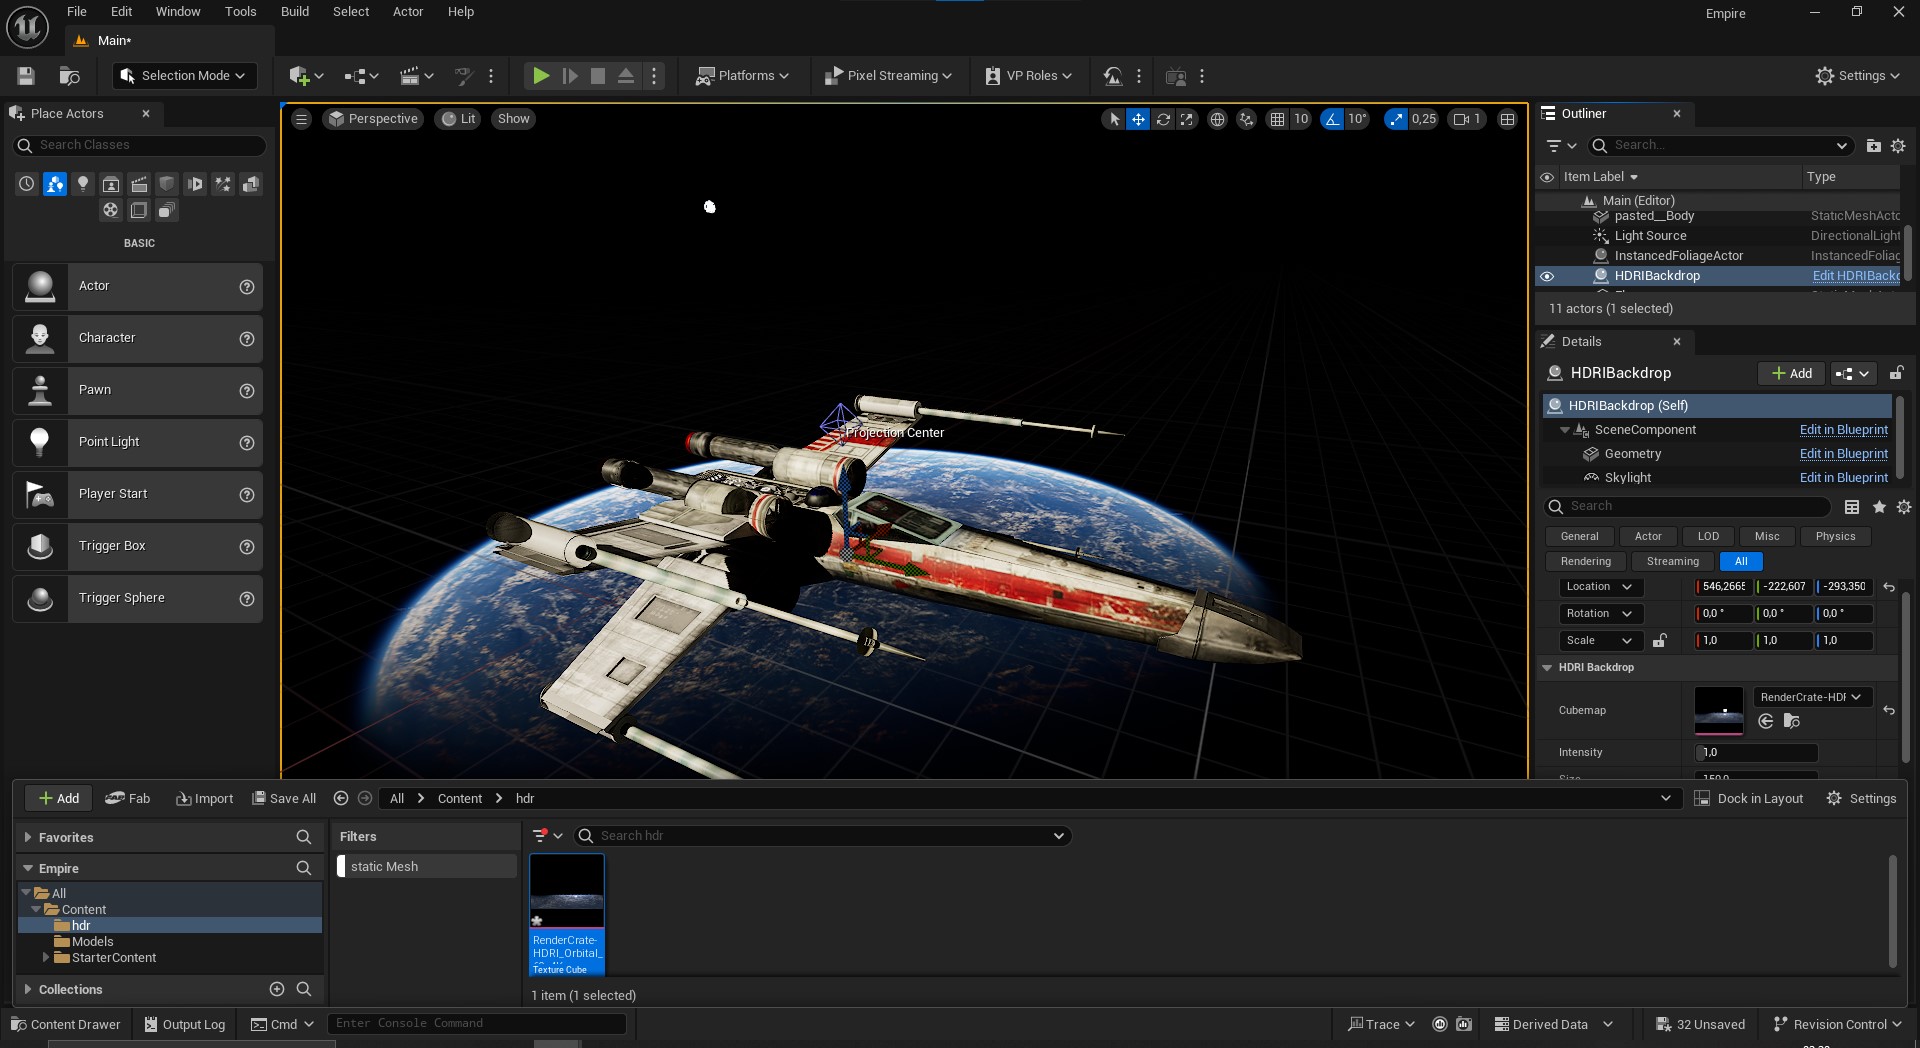Viewport: 1920px width, 1048px height.
Task: Open the File menu
Action: tap(77, 12)
